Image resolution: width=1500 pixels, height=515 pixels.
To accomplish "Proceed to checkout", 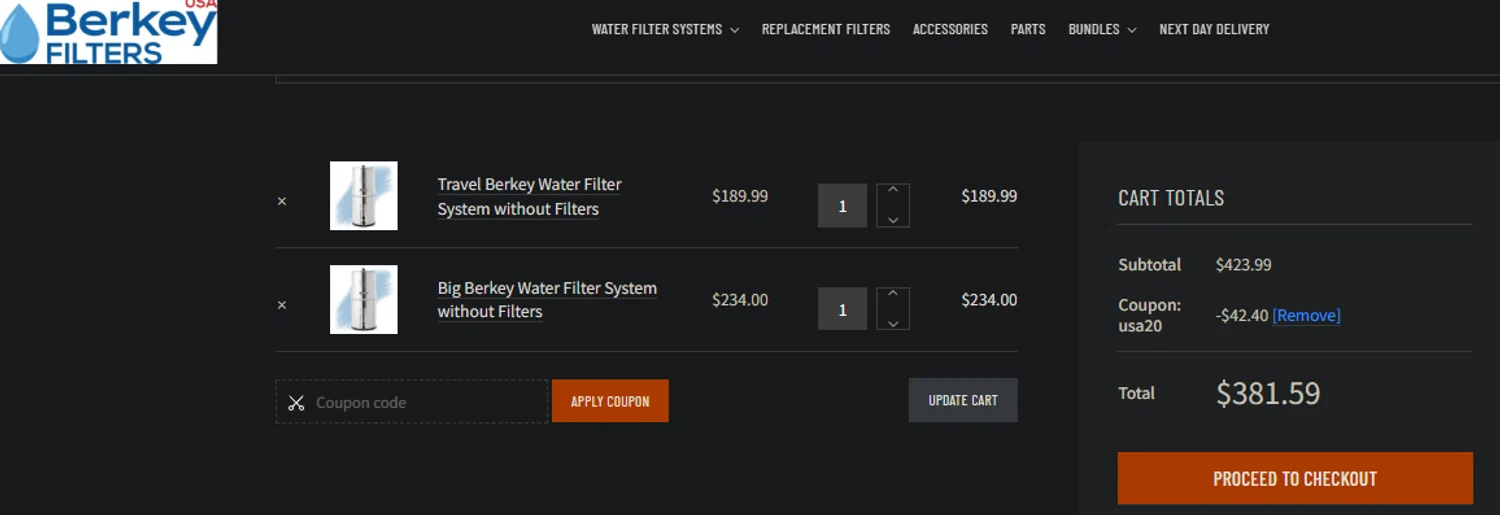I will (x=1295, y=478).
